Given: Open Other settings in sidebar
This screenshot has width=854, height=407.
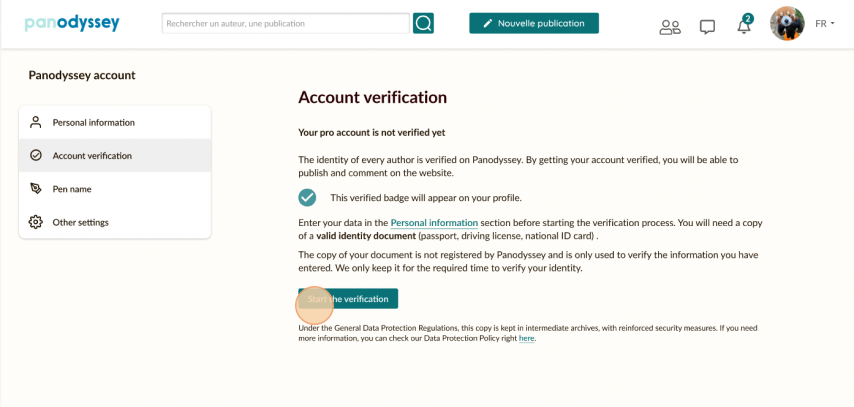Looking at the screenshot, I should pyautogui.click(x=81, y=221).
